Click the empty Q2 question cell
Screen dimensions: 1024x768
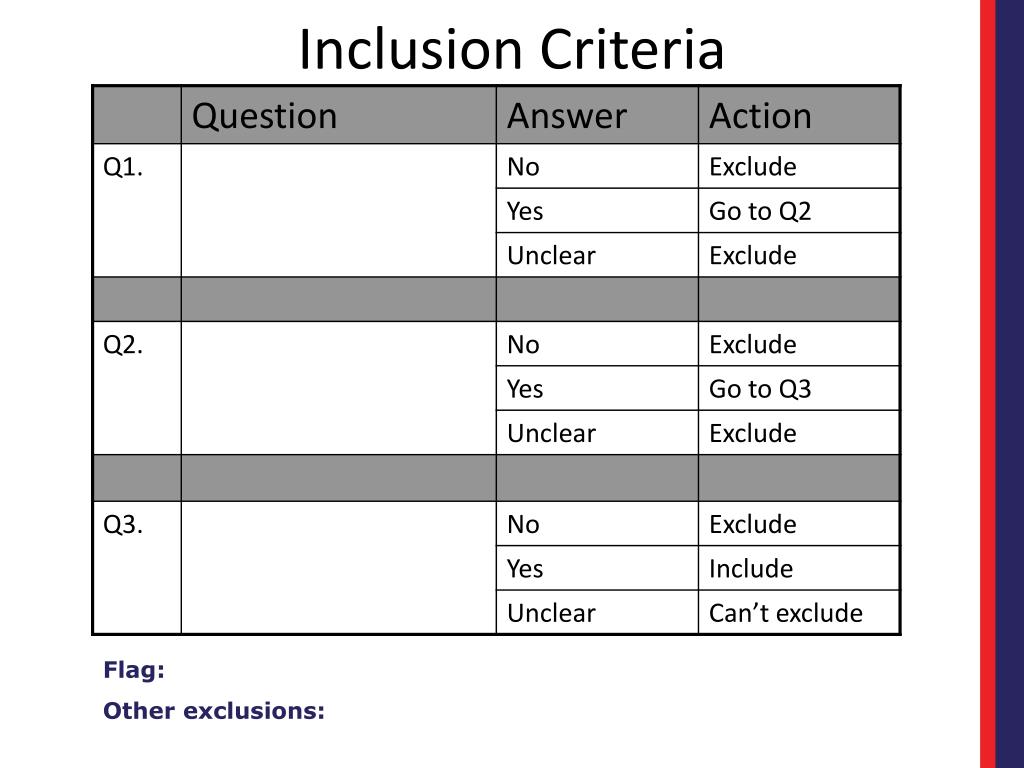coord(338,388)
